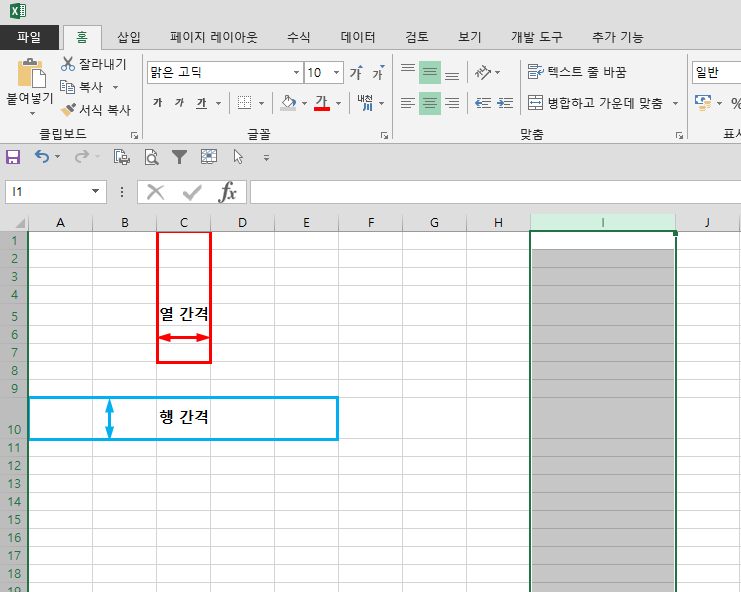Switch to 수식 (Formulas) tab
Viewport: 741px width, 592px height.
299,37
